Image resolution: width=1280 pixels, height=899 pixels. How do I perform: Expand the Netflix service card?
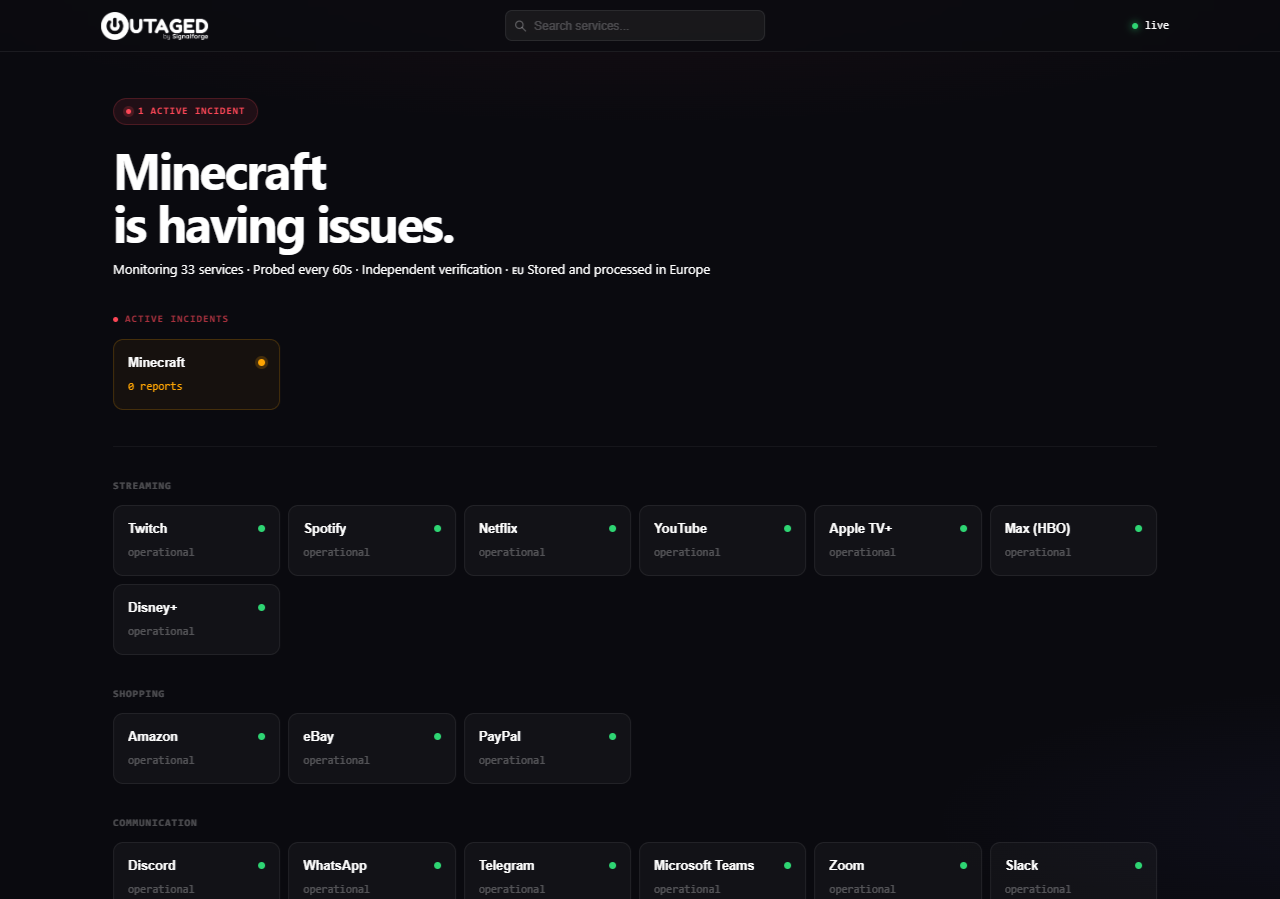point(547,540)
